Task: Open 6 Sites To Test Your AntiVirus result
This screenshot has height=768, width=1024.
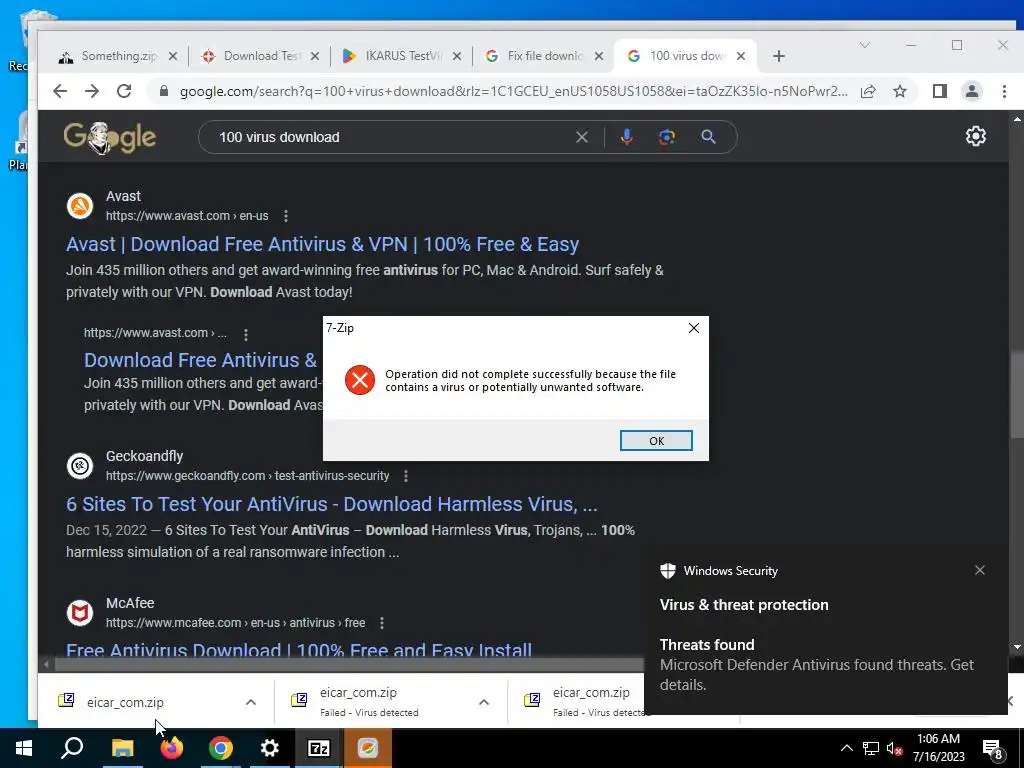Action: (x=332, y=504)
